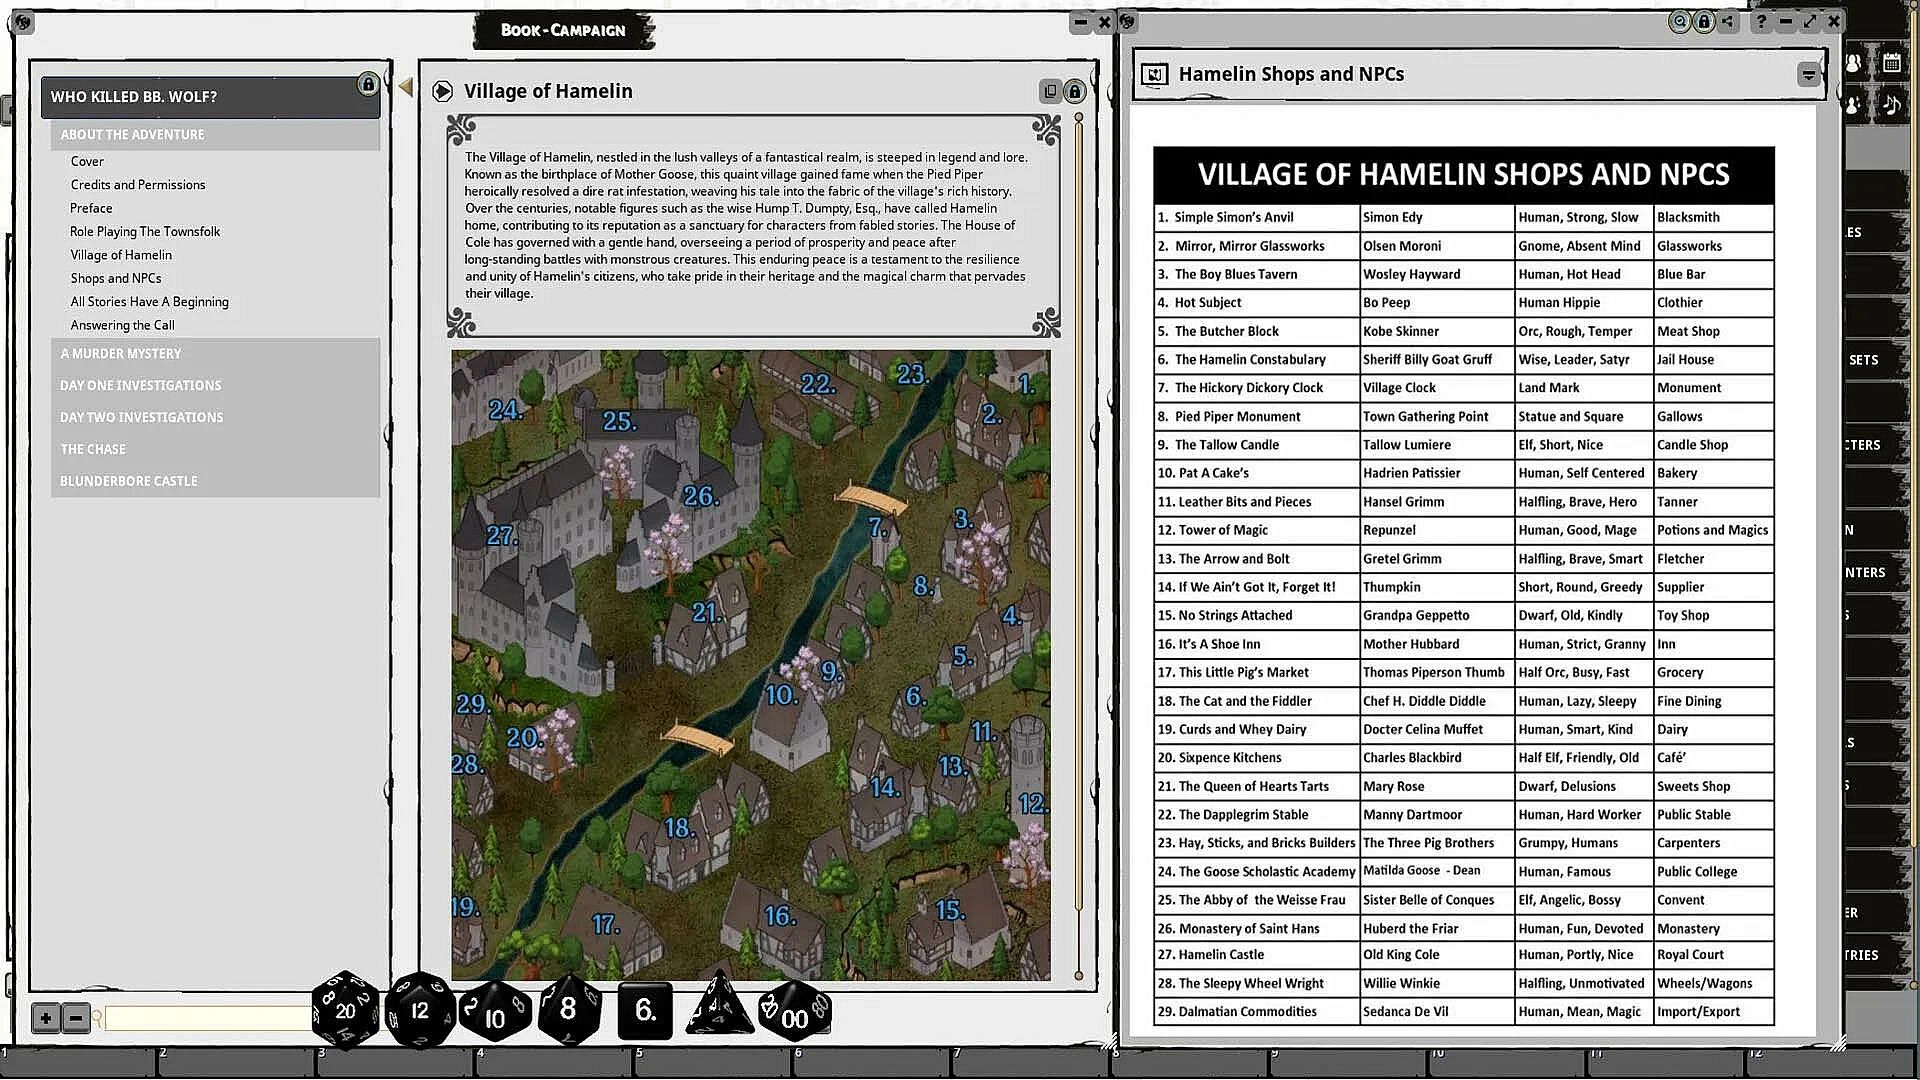
Task: Click the Village of Hamelin page scrollbar
Action: 1078,500
